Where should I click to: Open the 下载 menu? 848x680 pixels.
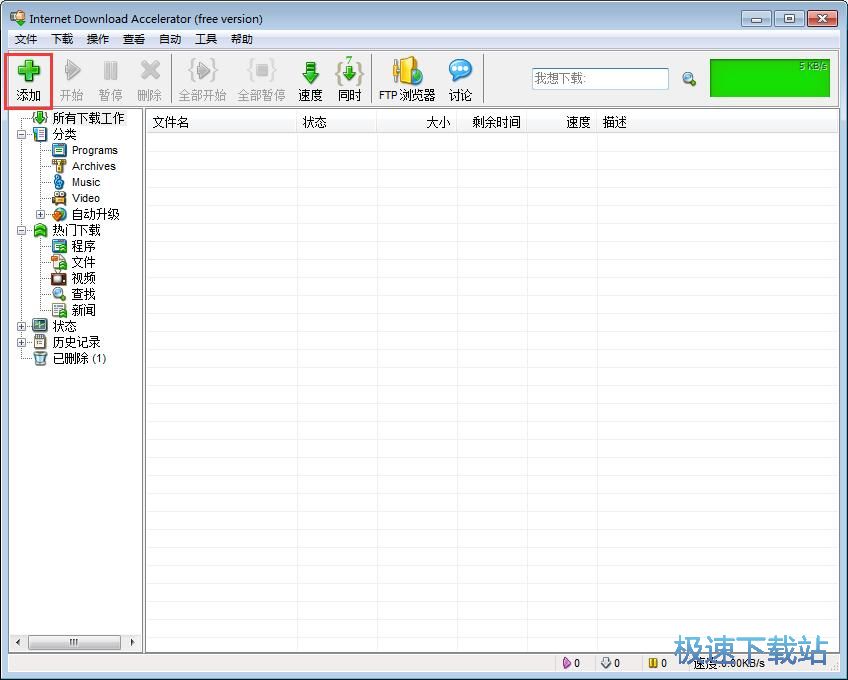click(x=62, y=39)
